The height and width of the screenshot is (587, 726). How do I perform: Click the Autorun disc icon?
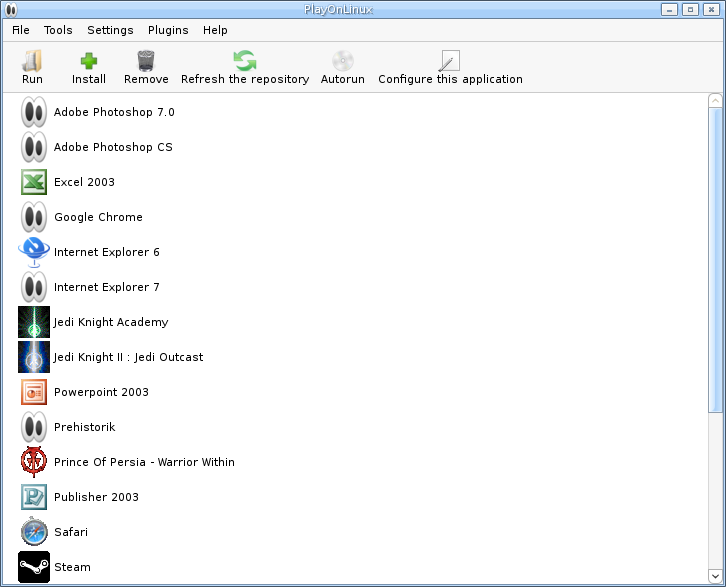(x=343, y=61)
